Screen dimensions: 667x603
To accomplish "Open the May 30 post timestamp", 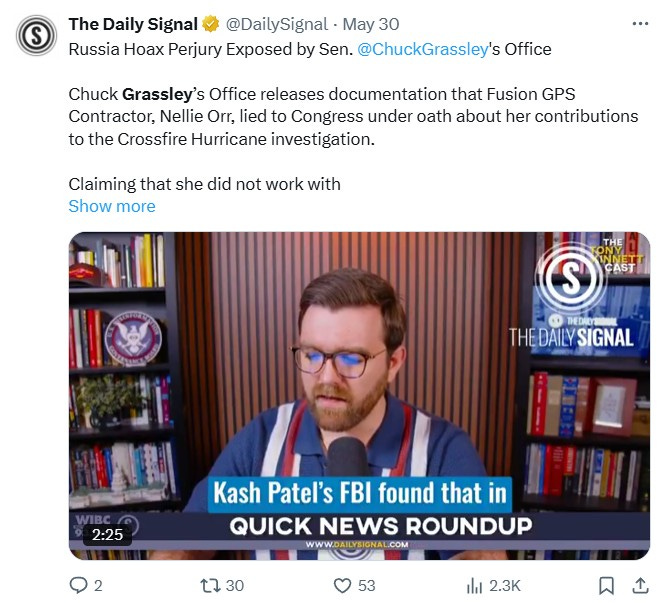I will [371, 24].
